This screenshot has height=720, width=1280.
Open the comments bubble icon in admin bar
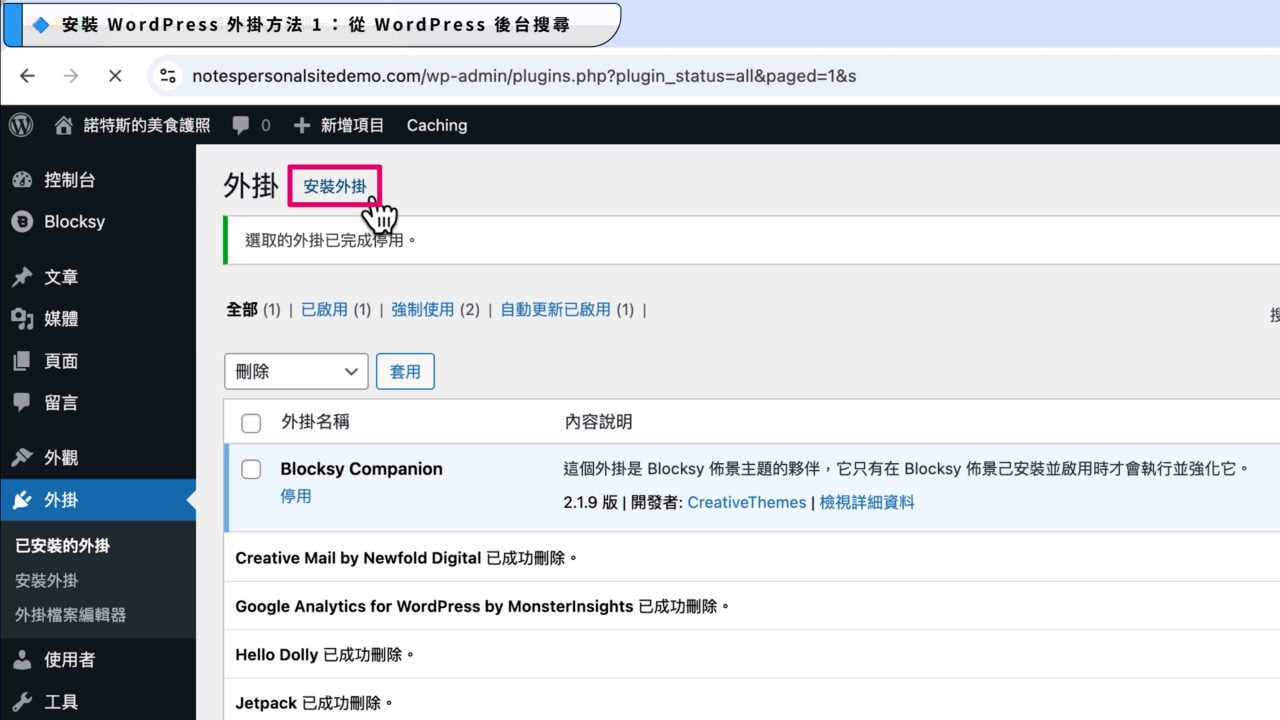[241, 125]
